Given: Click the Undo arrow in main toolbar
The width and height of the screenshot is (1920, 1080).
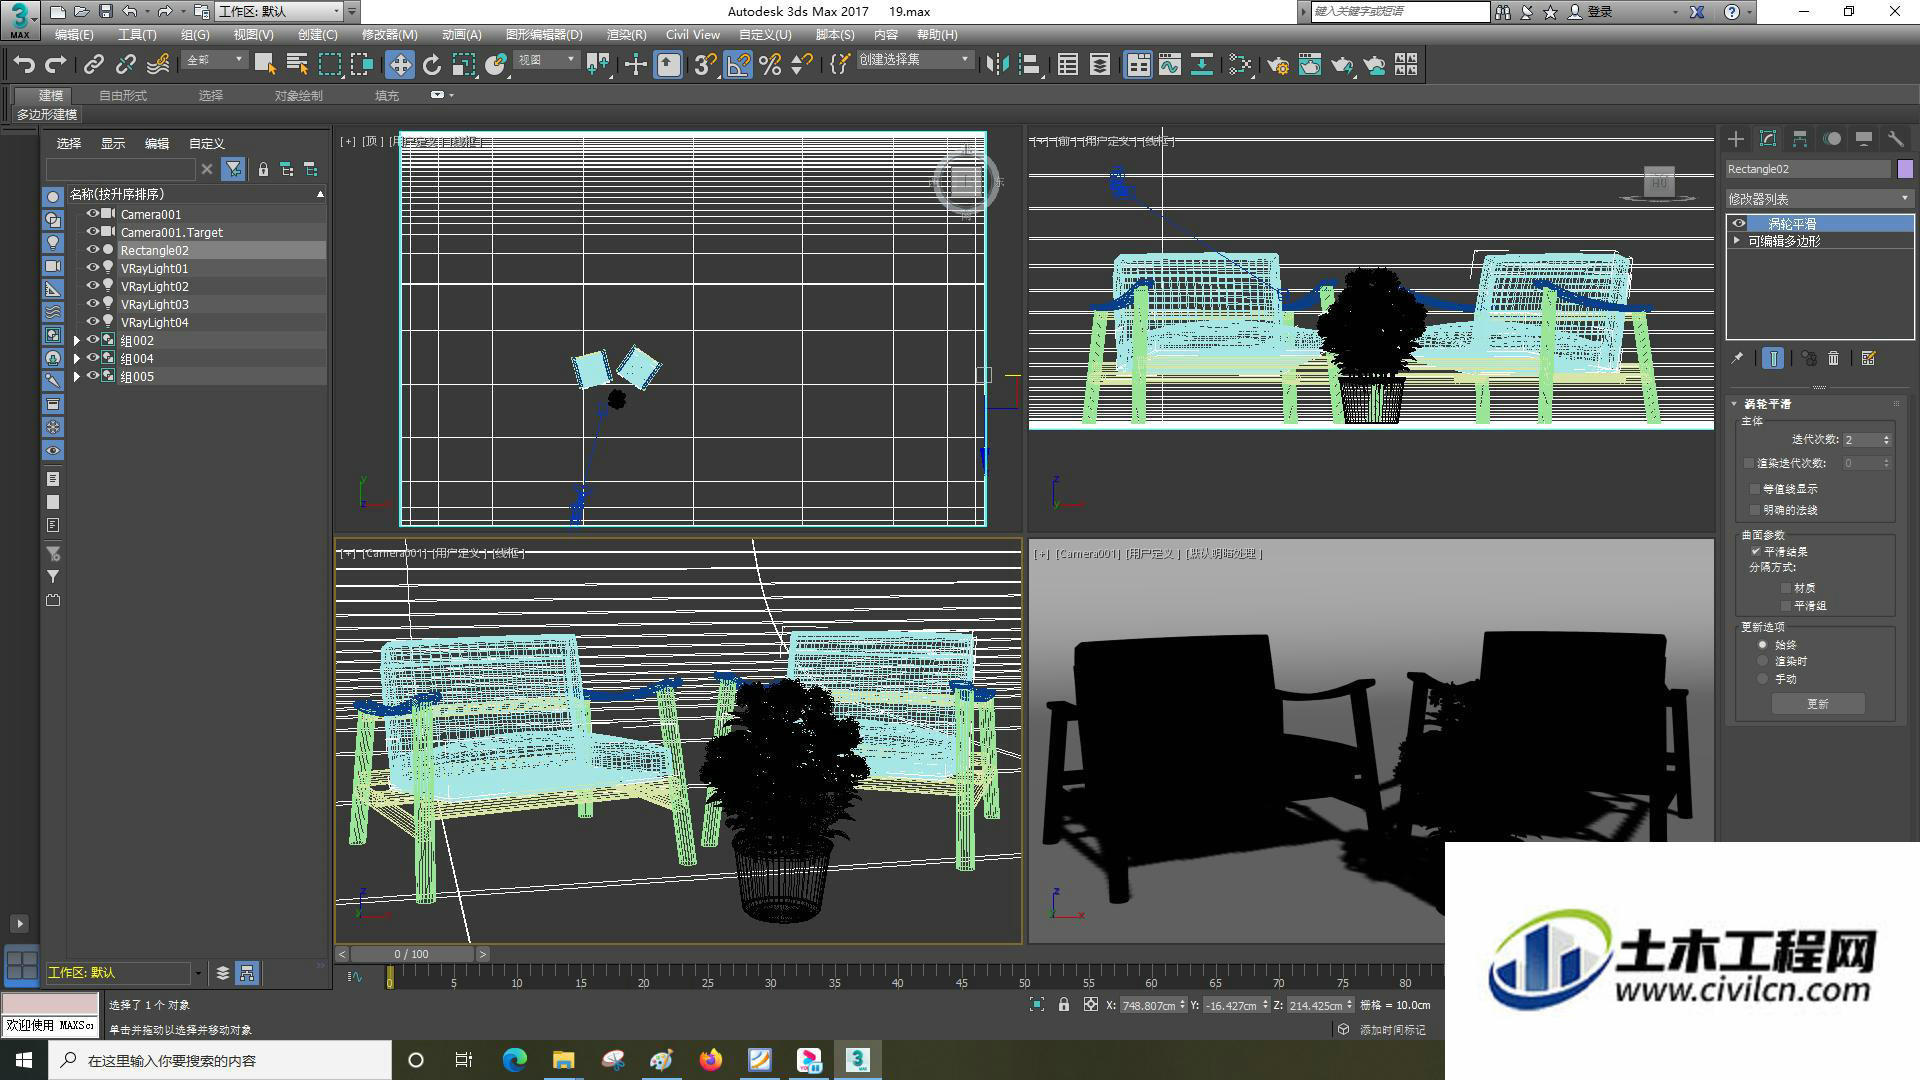Looking at the screenshot, I should point(24,65).
